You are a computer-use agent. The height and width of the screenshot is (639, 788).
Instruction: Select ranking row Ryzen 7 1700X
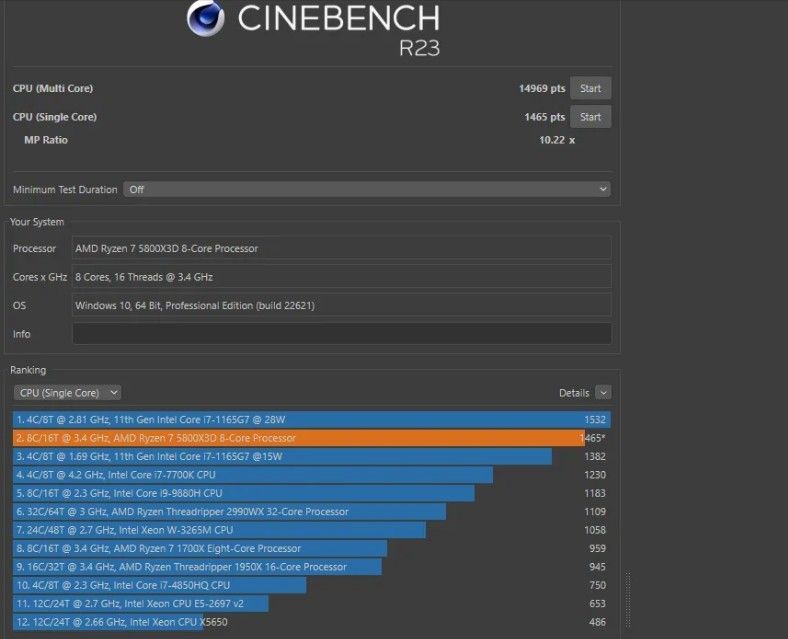click(x=312, y=549)
